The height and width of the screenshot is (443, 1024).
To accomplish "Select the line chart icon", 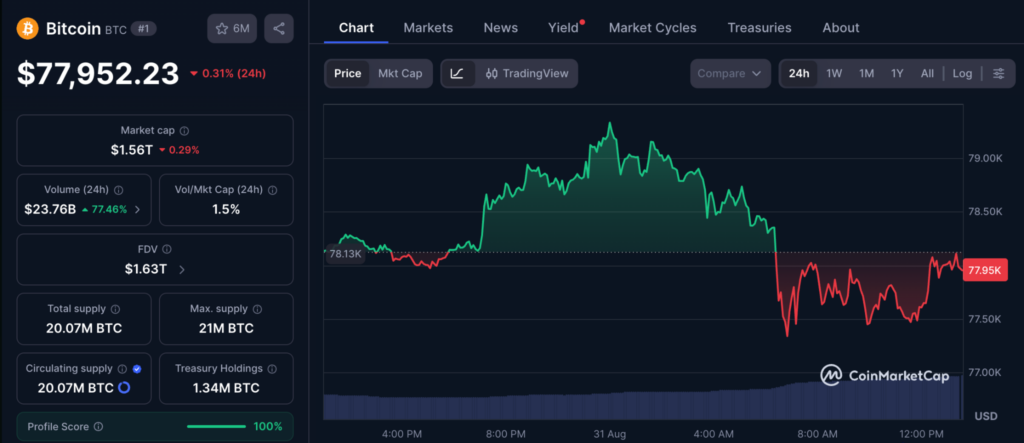I will coord(458,73).
